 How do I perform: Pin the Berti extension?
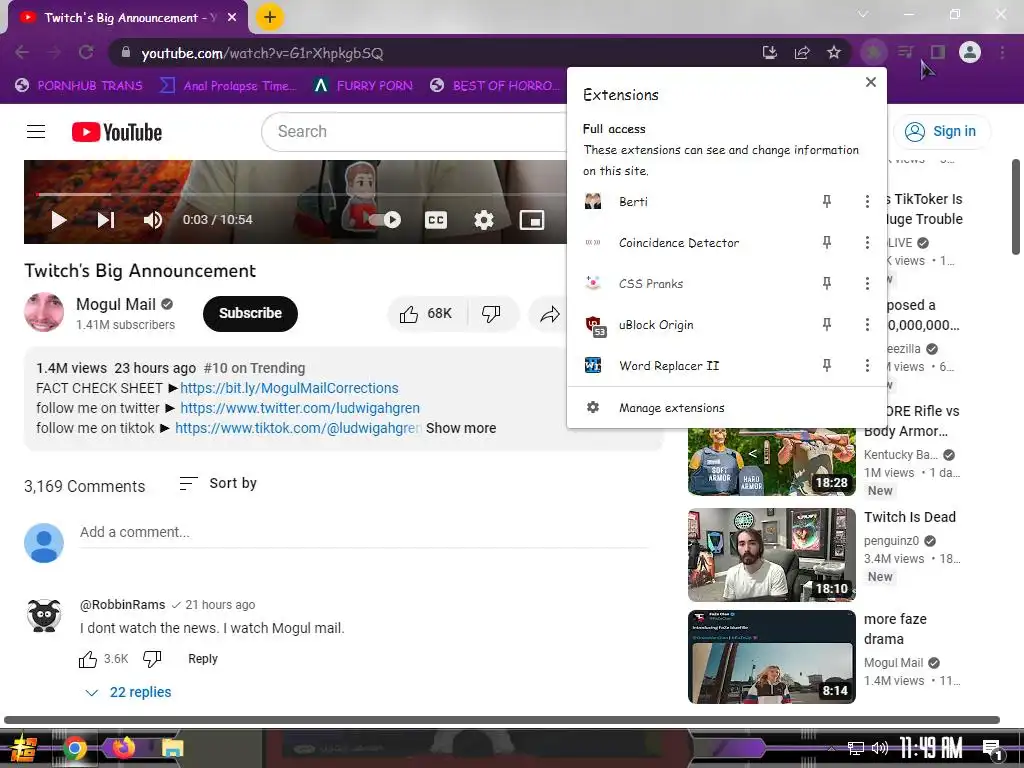coord(827,201)
